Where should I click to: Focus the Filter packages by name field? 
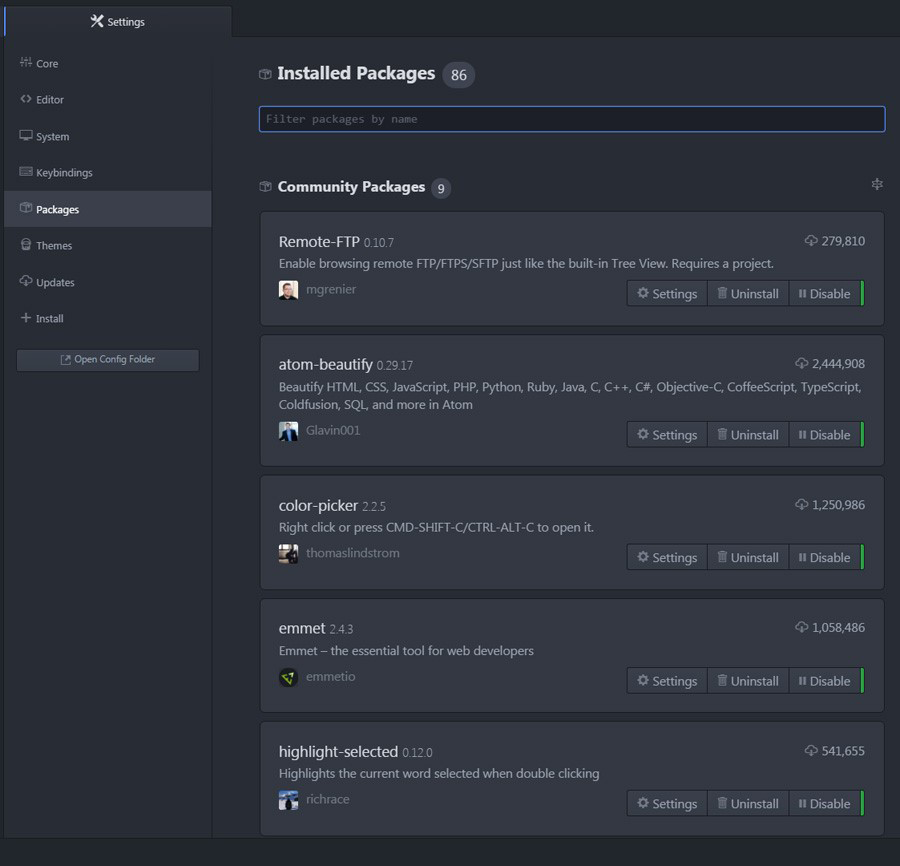pyautogui.click(x=572, y=119)
